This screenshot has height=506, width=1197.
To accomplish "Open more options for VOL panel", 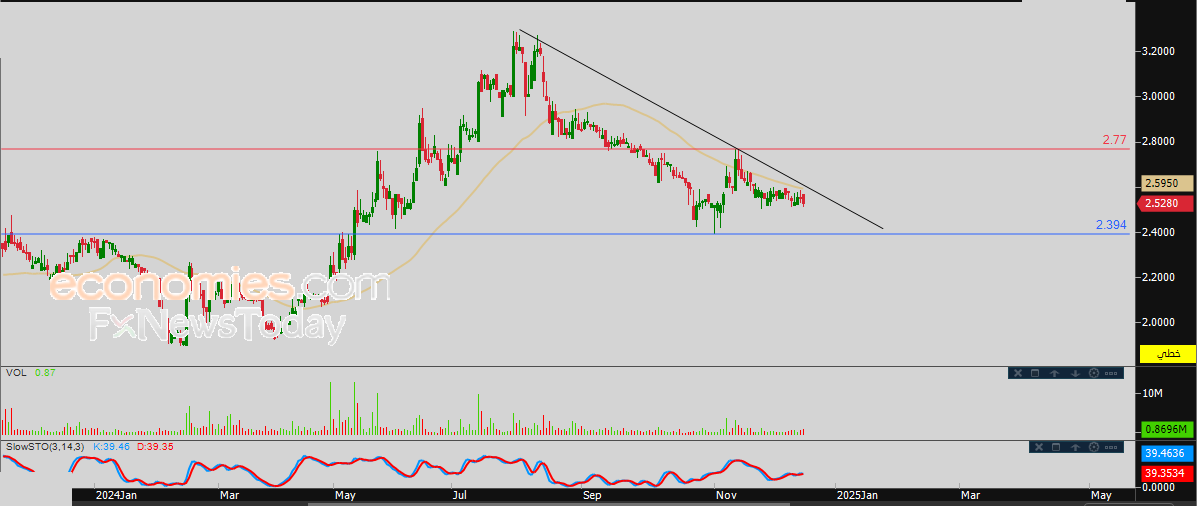I will point(1111,373).
